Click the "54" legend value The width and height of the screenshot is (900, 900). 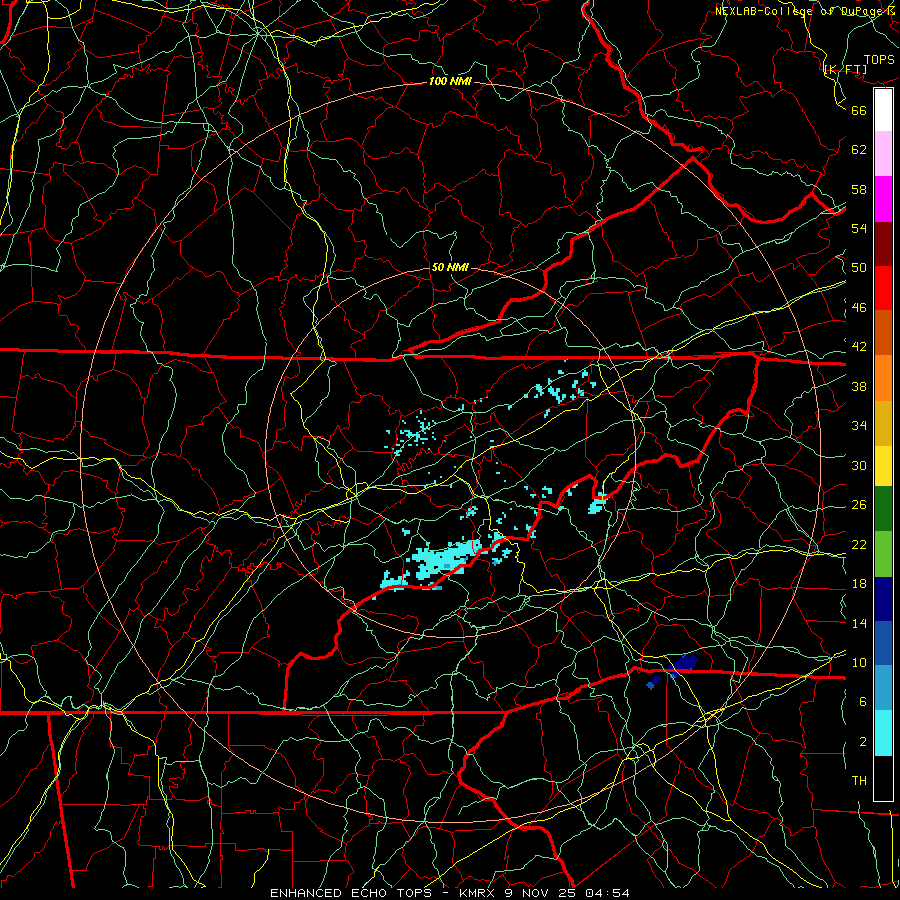coord(859,228)
